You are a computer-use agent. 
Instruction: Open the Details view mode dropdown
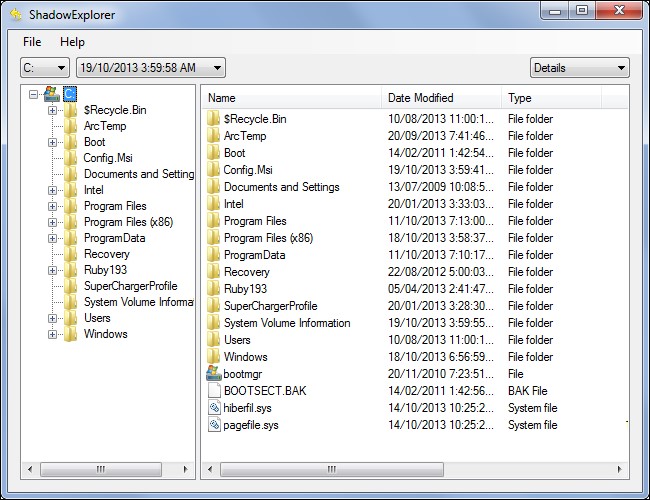(x=580, y=68)
